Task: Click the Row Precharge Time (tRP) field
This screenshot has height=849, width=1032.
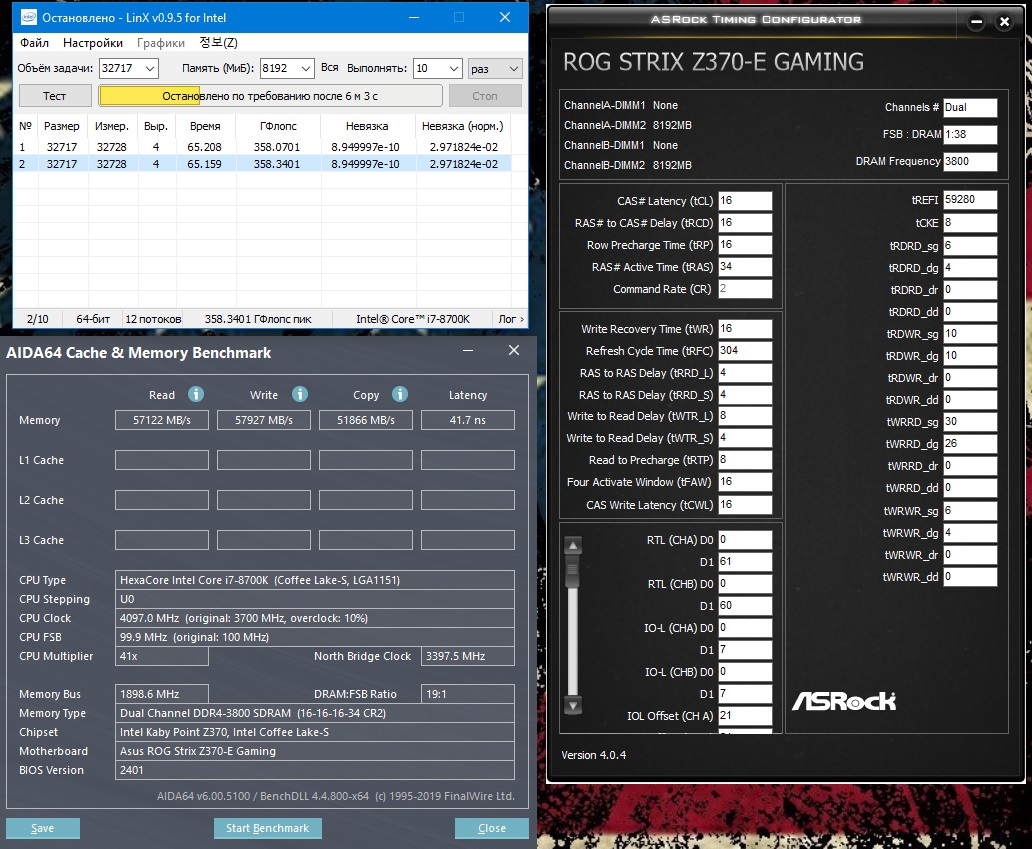Action: [x=745, y=245]
